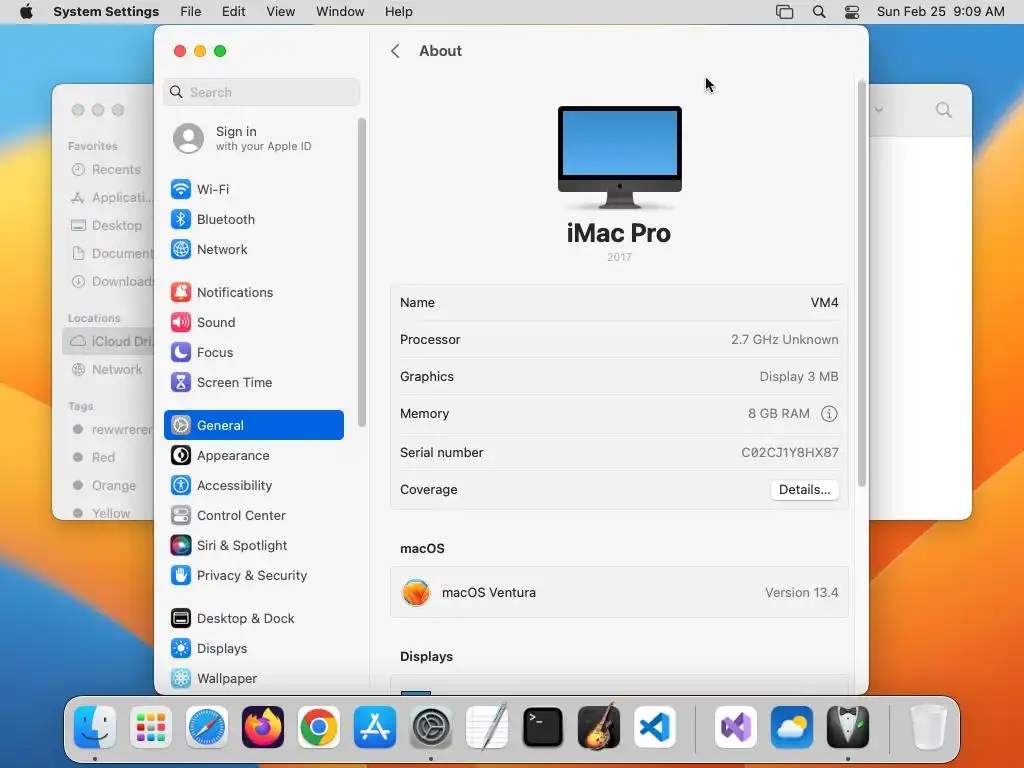Open Visual Studio from the Dock
This screenshot has width=1024, height=768.
click(x=736, y=727)
